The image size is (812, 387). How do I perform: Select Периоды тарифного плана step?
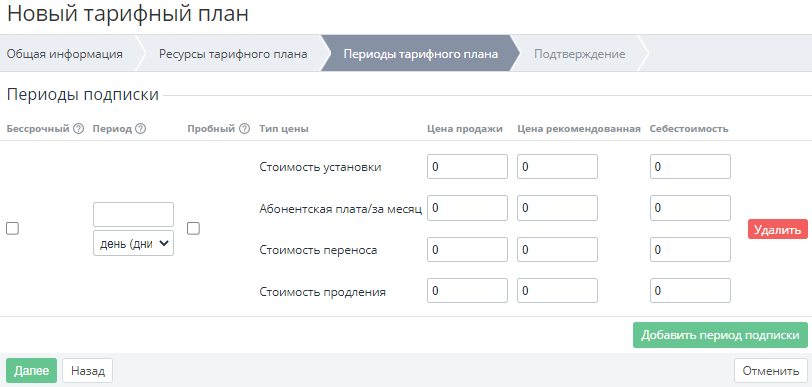coord(420,54)
